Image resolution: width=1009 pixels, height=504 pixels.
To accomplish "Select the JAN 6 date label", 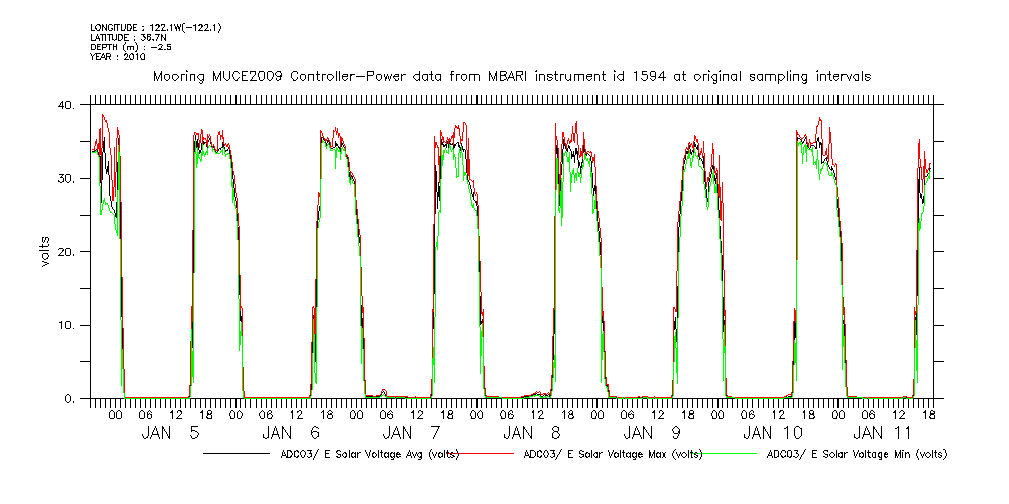I will click(289, 433).
